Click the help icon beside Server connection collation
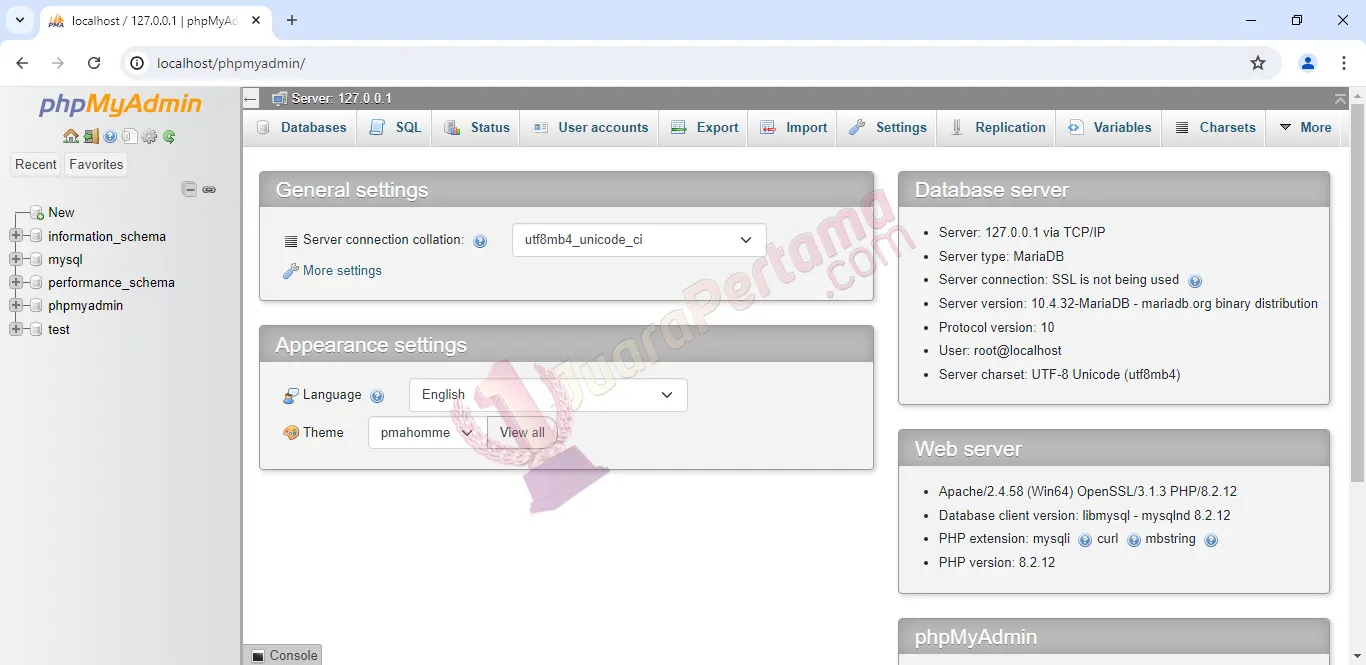The height and width of the screenshot is (665, 1366). [480, 240]
